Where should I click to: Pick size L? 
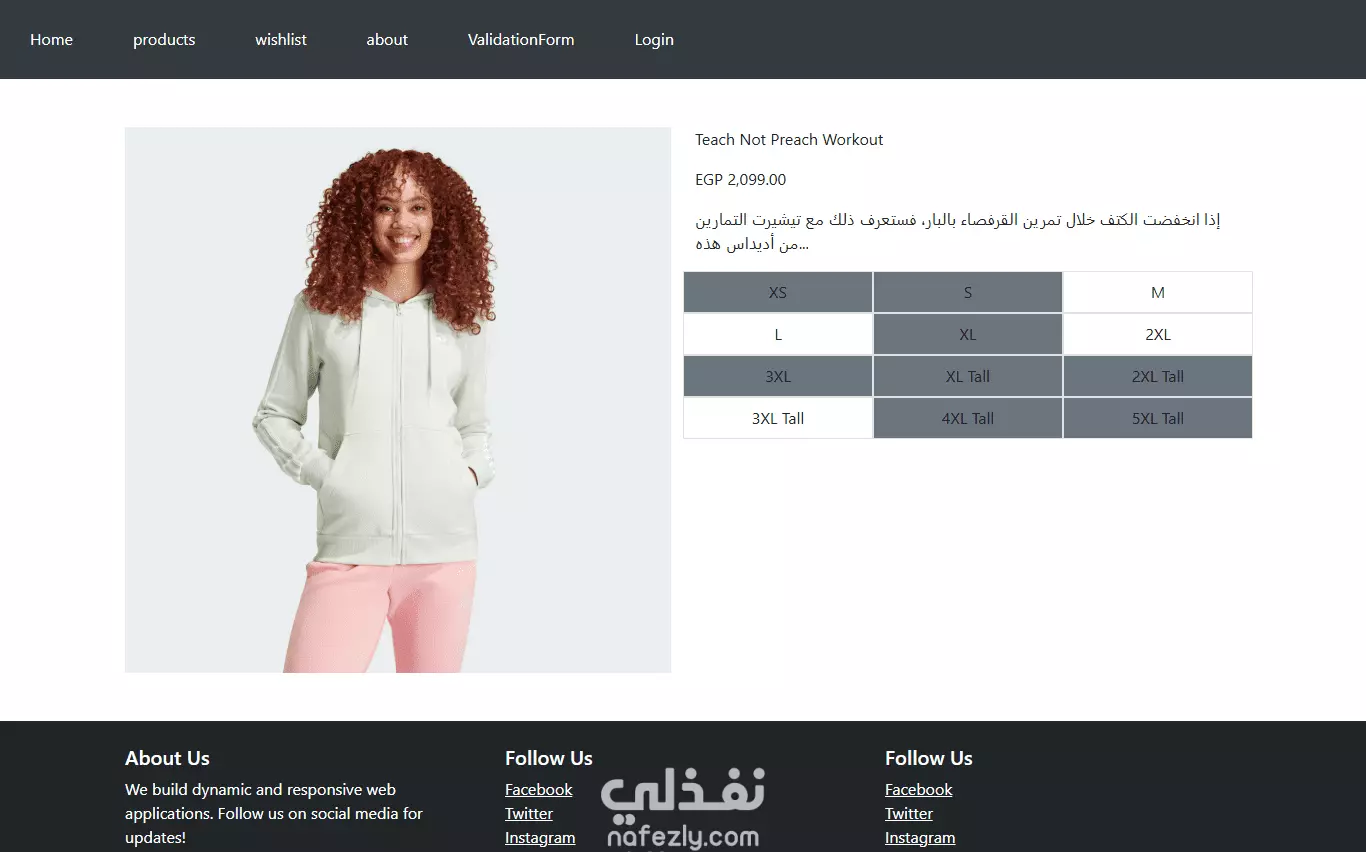coord(778,334)
